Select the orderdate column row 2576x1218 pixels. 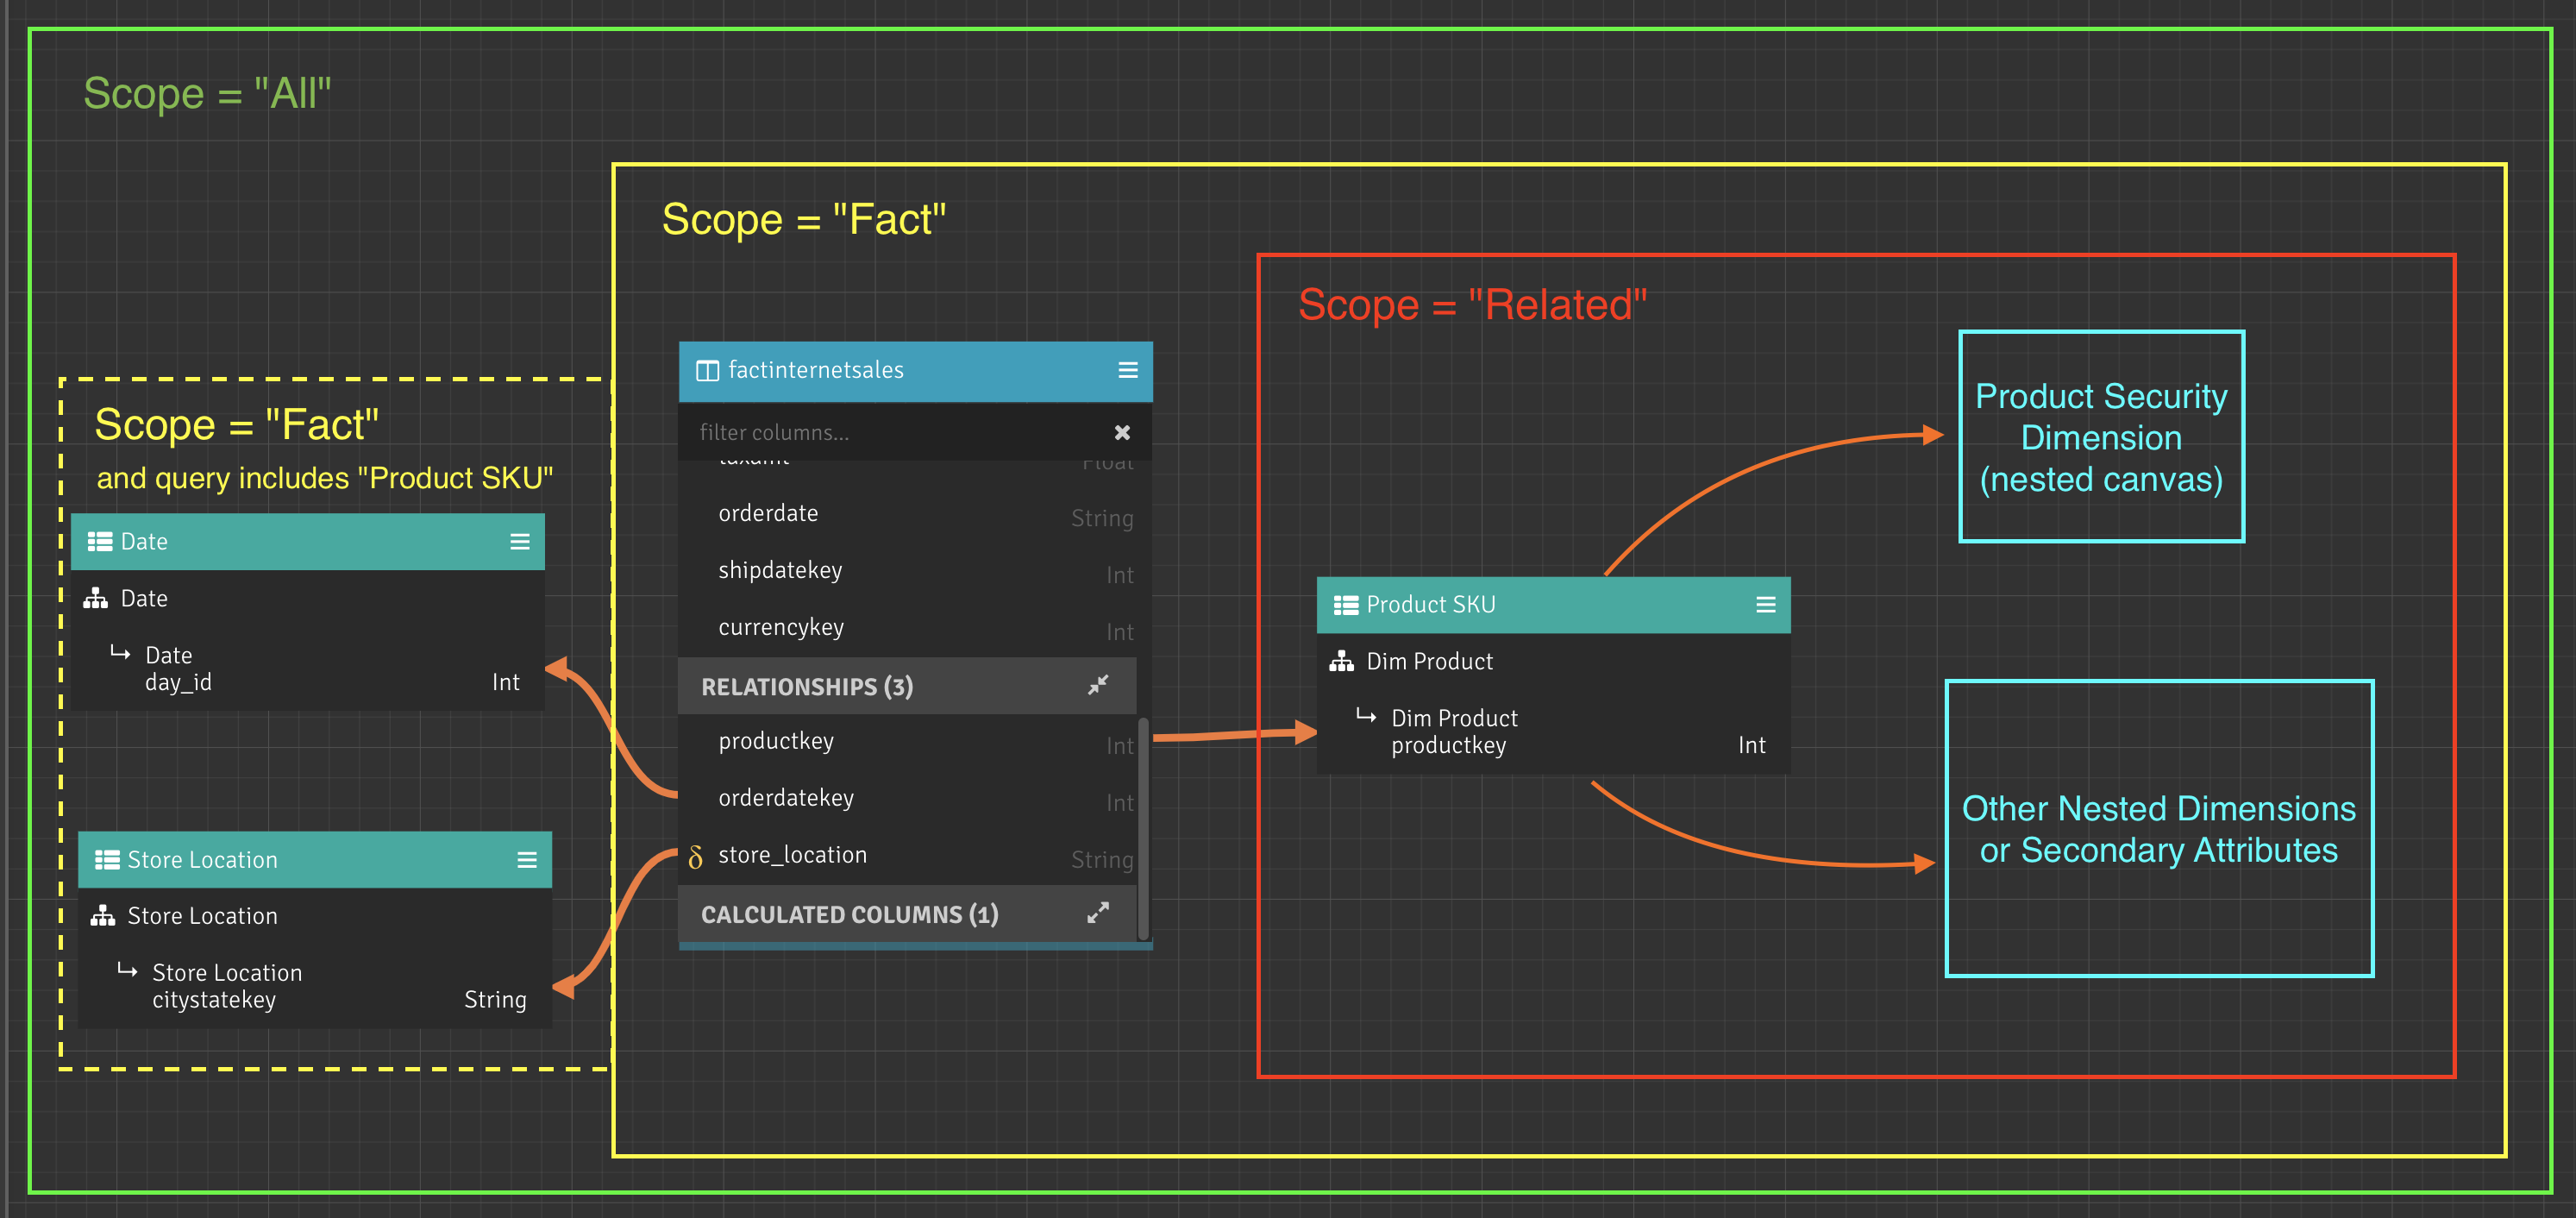[908, 514]
